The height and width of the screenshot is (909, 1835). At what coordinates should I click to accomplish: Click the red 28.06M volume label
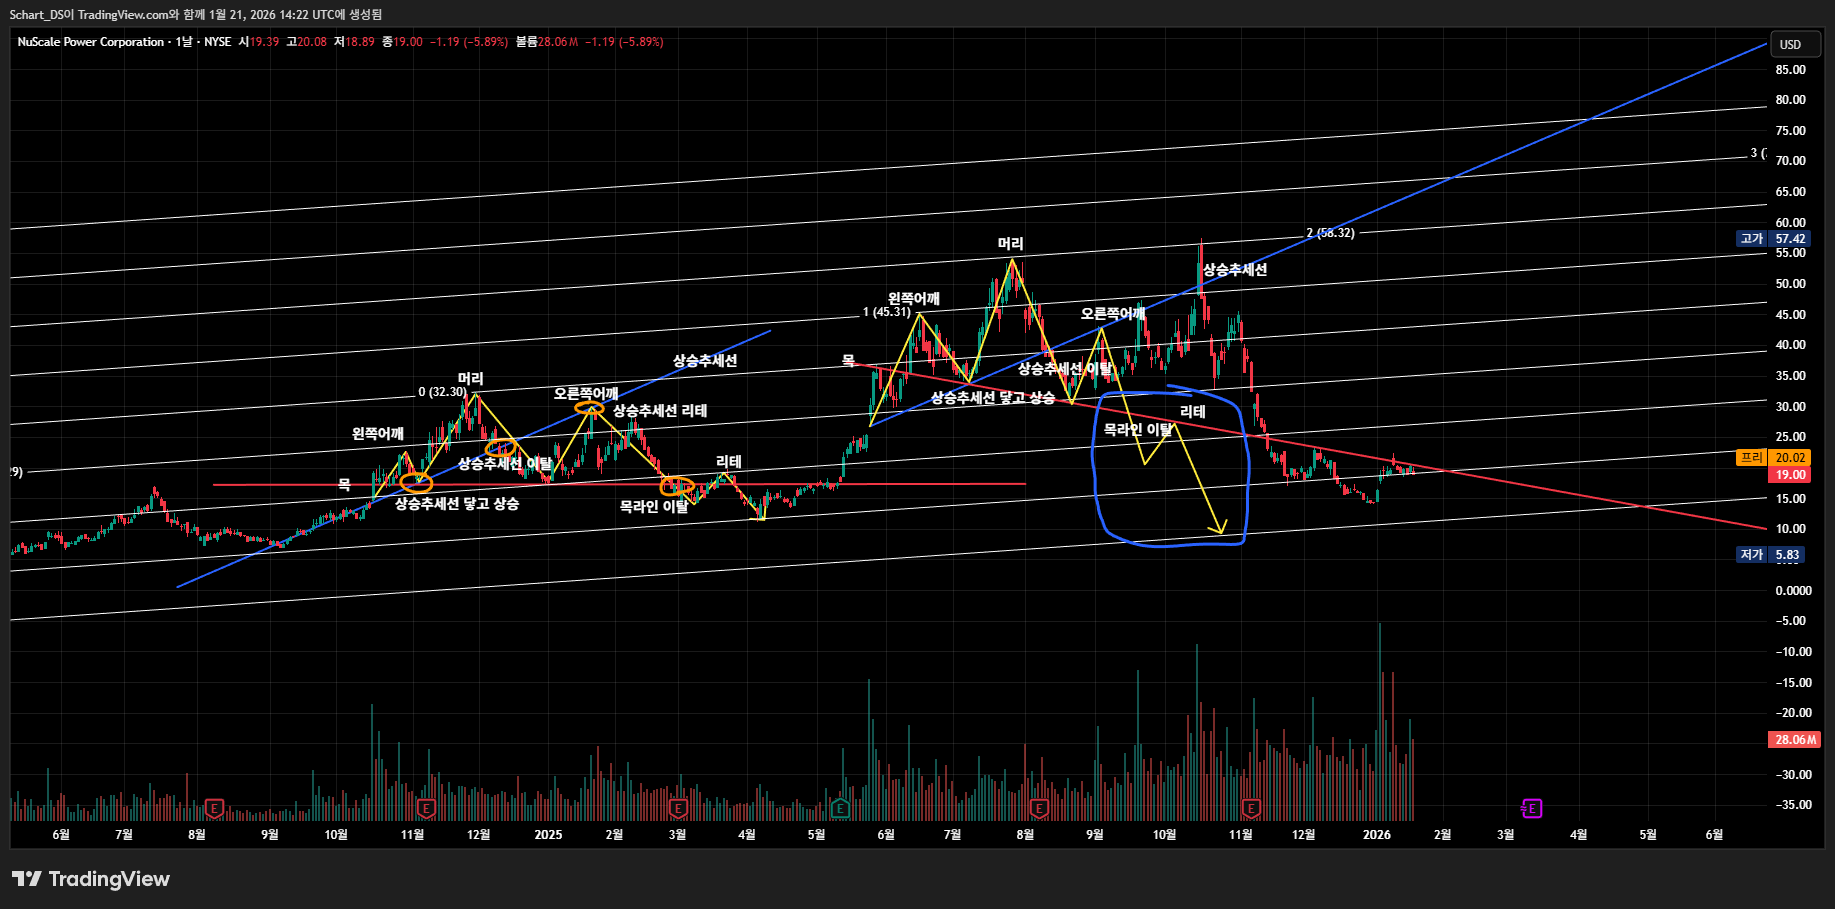(1794, 740)
